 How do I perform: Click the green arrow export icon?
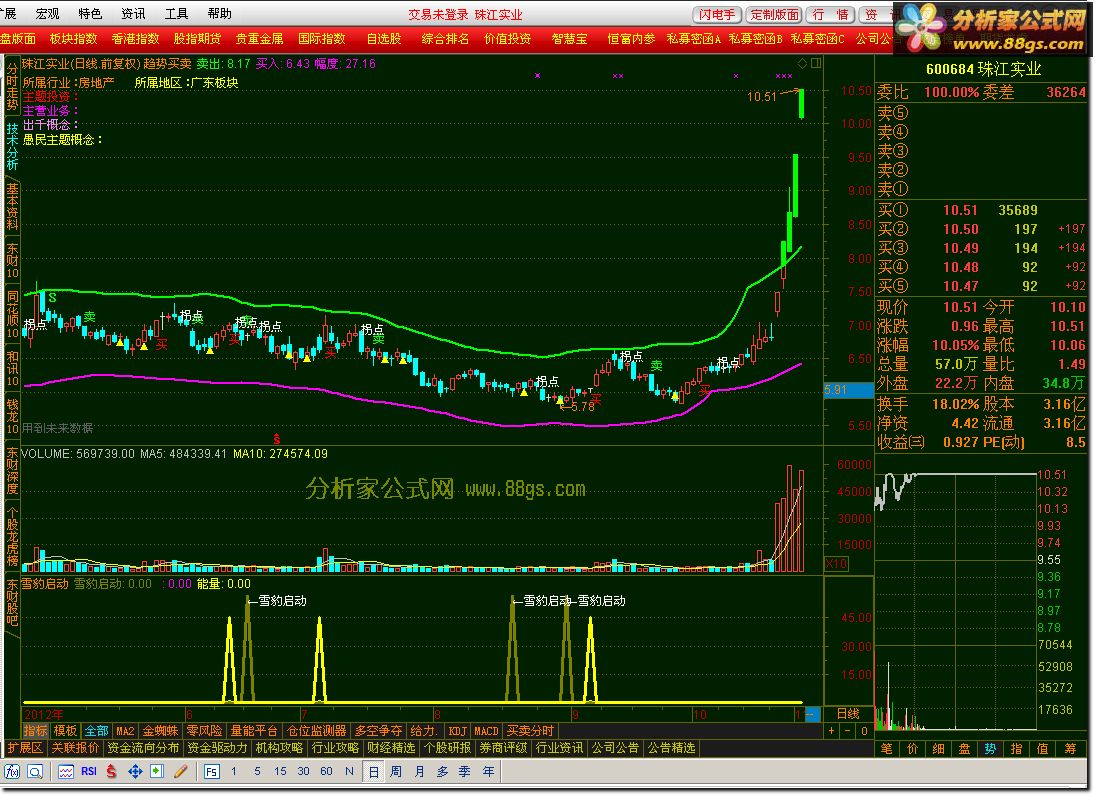click(x=157, y=772)
